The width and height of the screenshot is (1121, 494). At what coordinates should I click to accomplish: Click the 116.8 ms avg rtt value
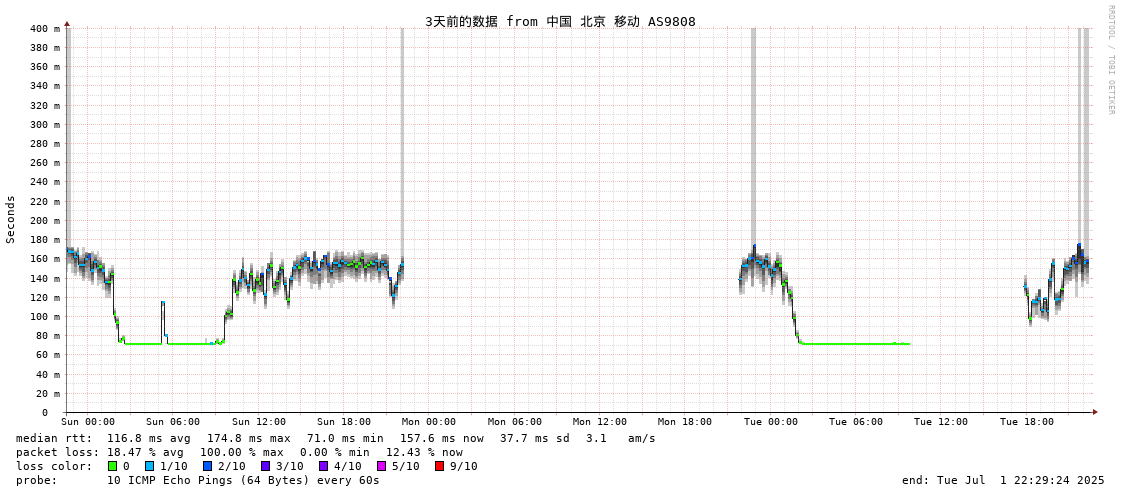pos(150,438)
